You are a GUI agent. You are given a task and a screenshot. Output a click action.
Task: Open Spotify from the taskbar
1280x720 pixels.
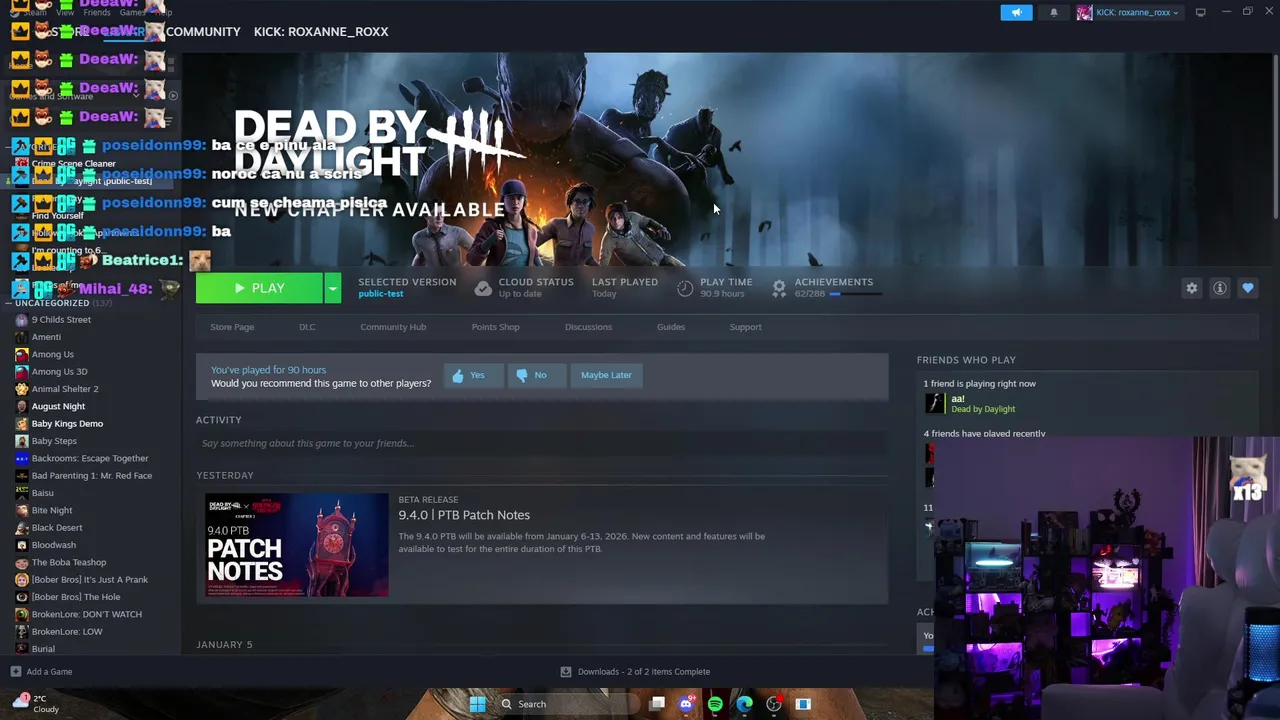point(715,704)
